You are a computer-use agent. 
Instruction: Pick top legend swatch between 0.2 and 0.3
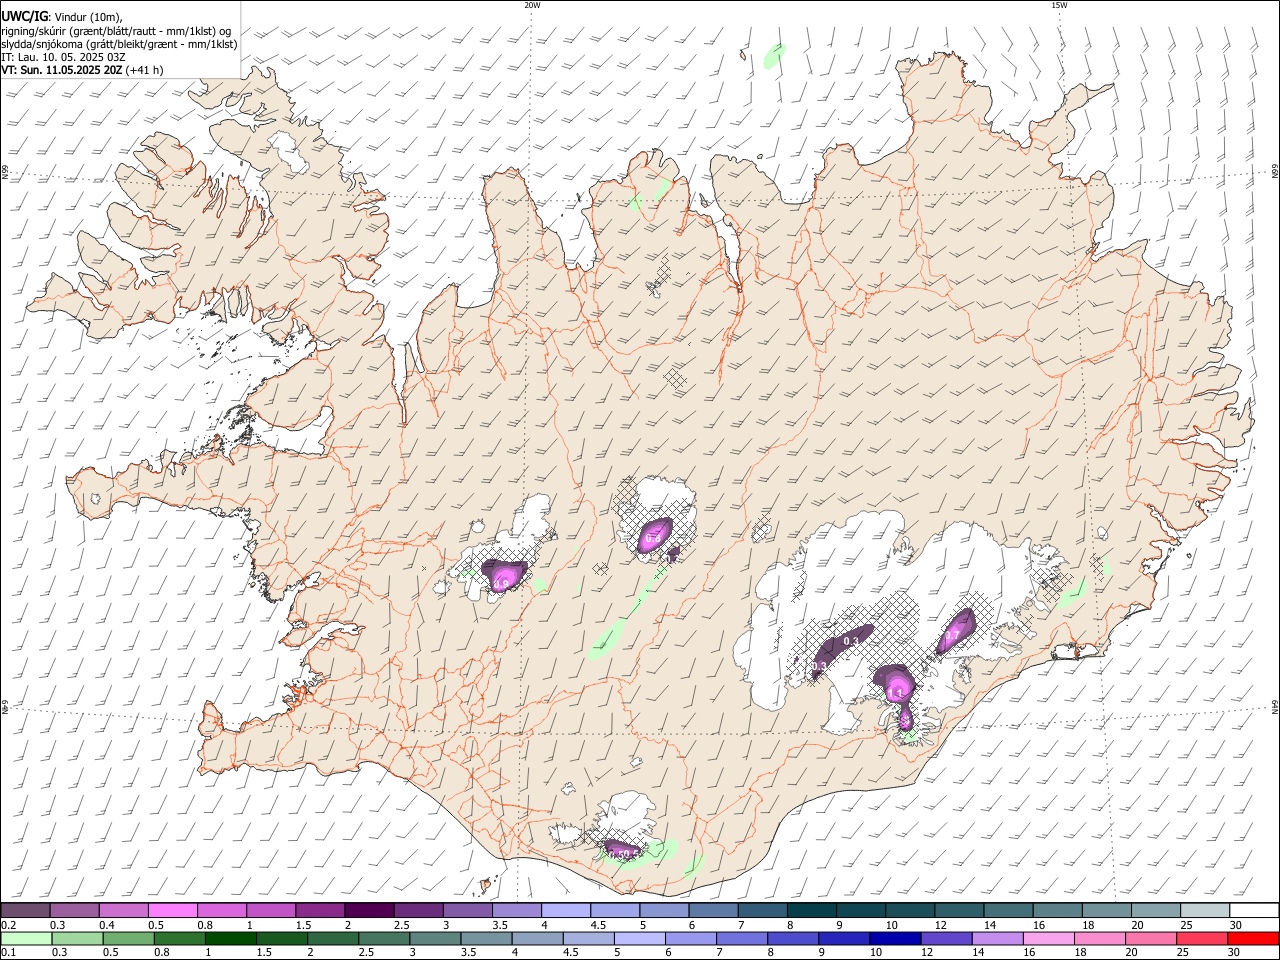pos(25,910)
